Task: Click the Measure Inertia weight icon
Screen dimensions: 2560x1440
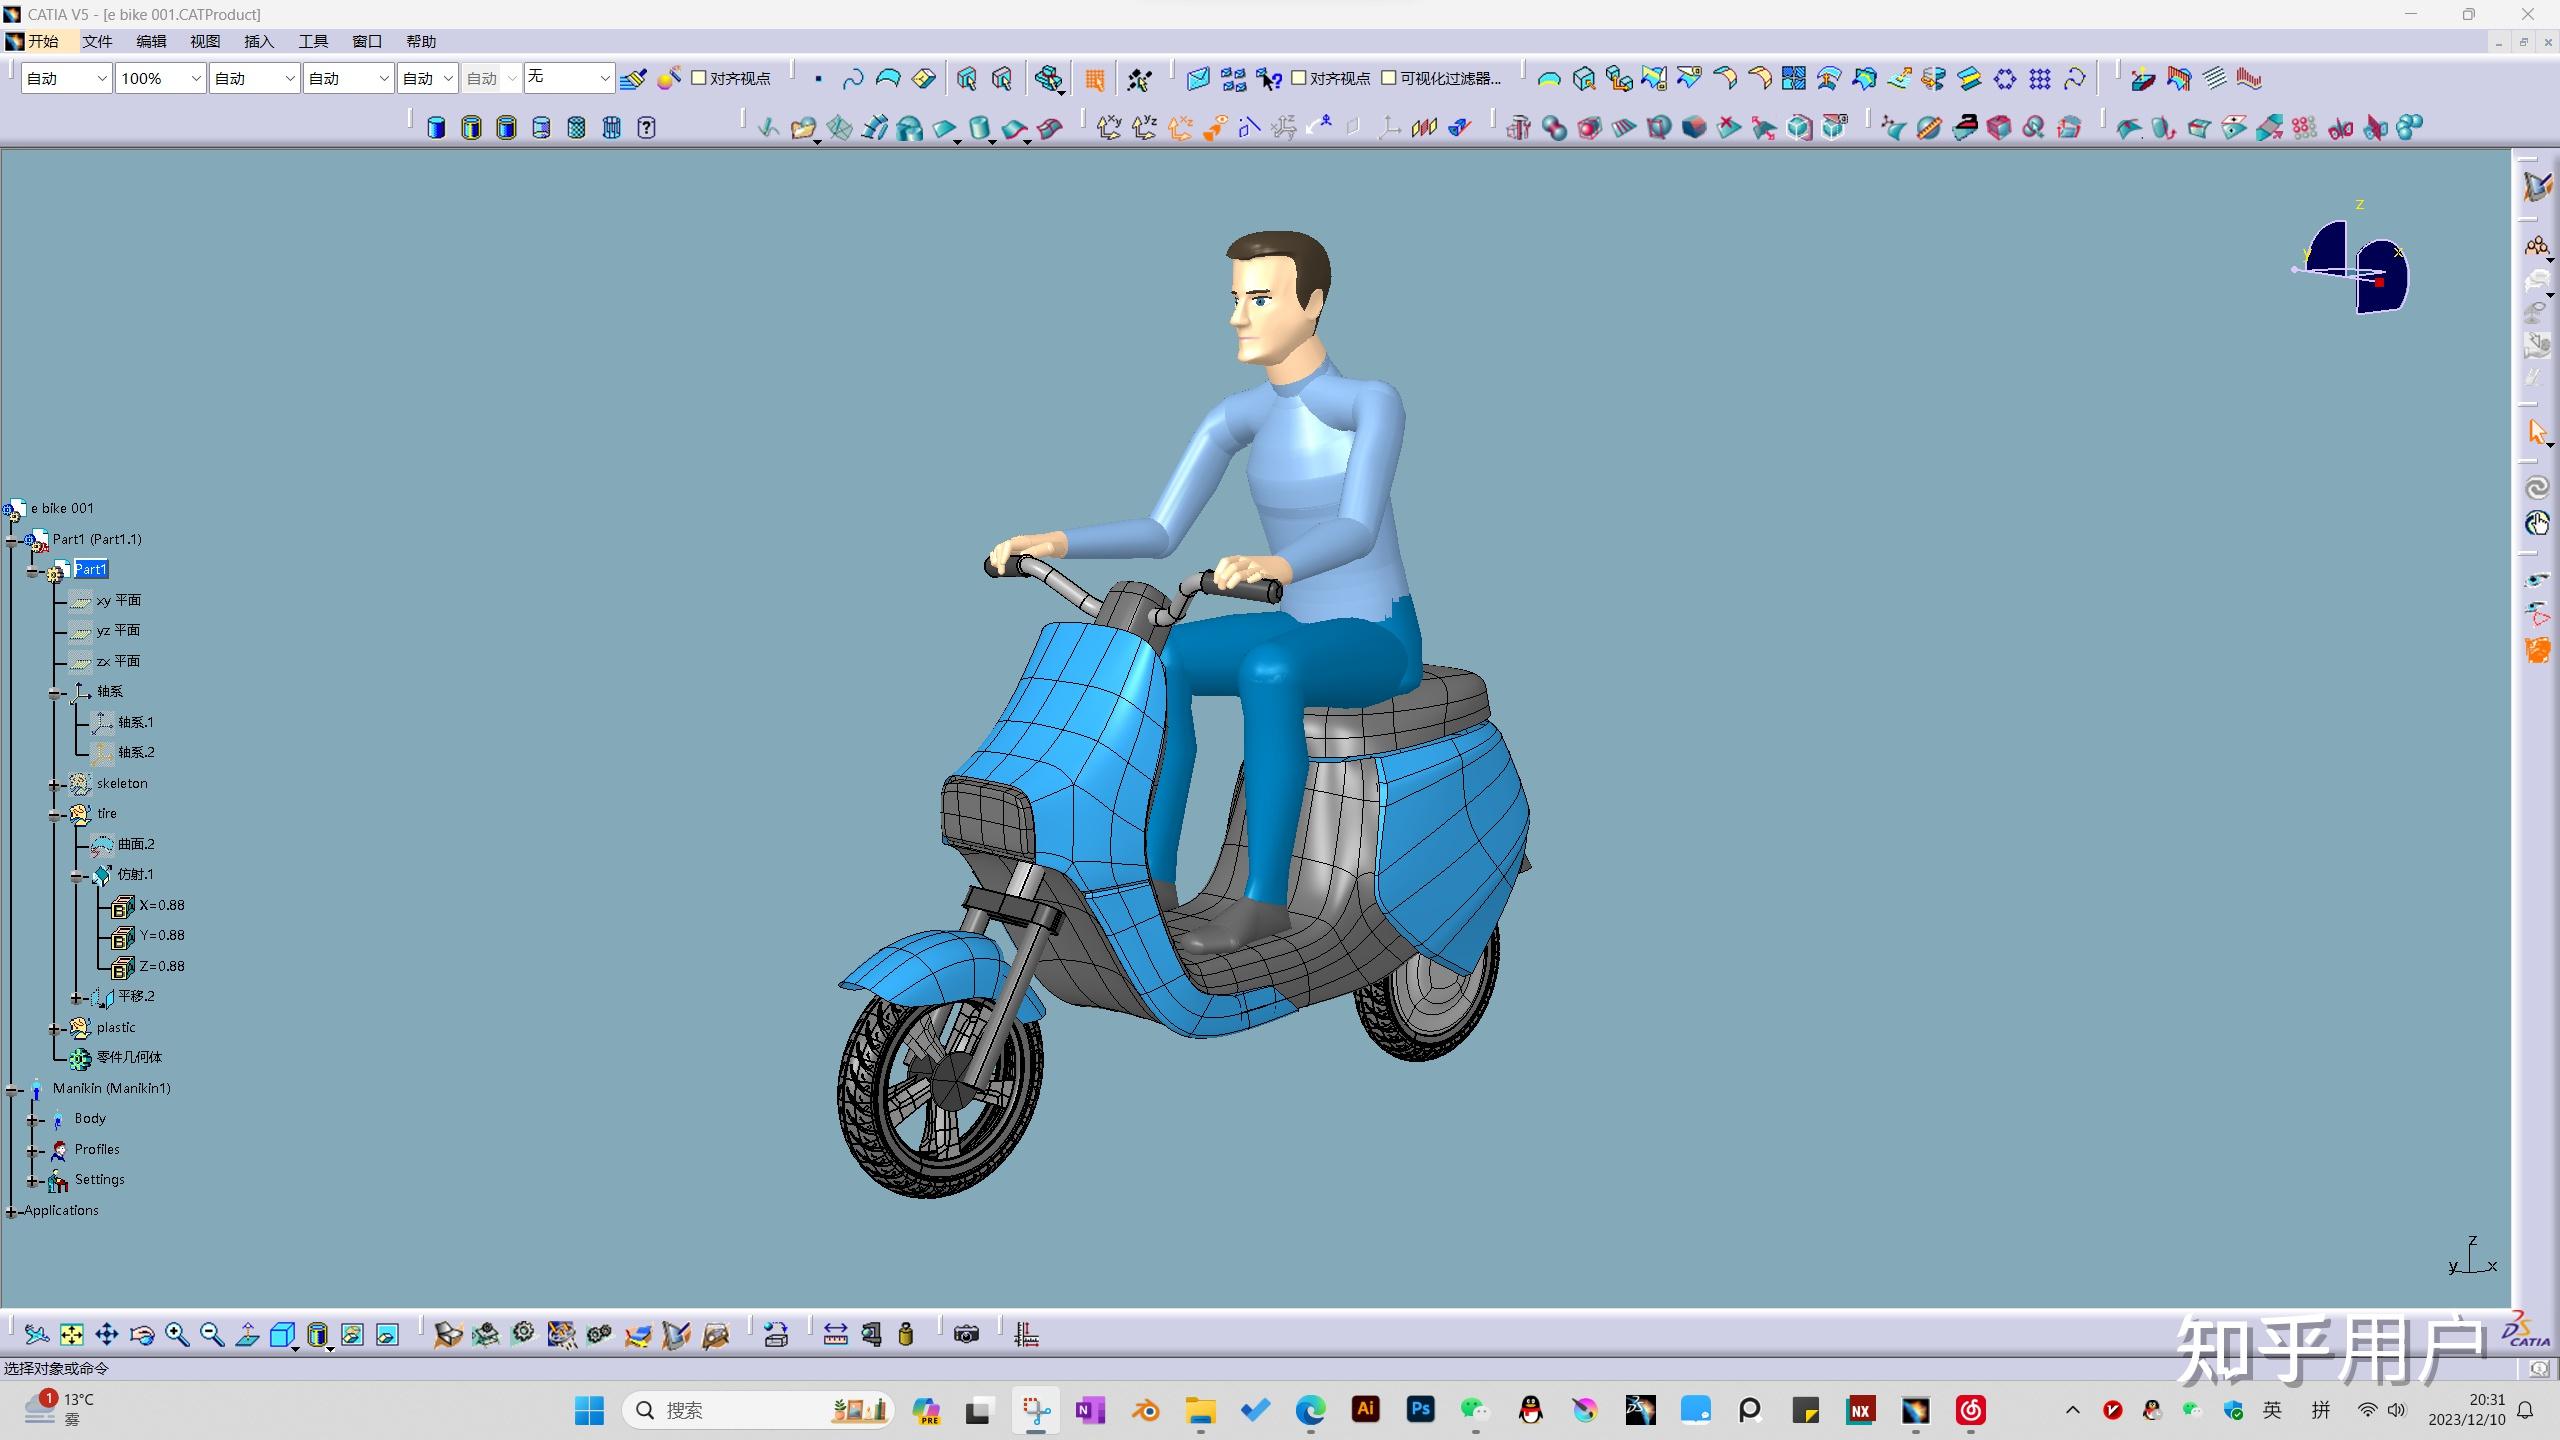Action: (906, 1334)
